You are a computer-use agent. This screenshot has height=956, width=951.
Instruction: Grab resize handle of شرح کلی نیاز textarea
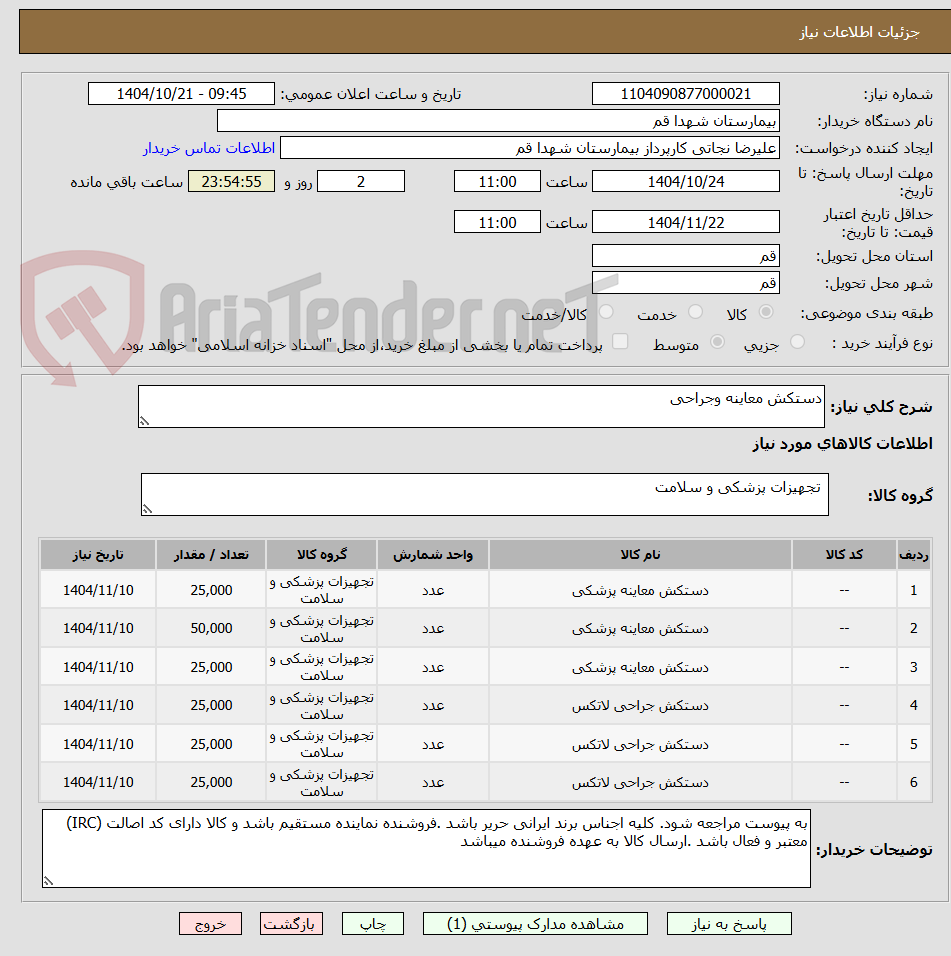[x=144, y=421]
